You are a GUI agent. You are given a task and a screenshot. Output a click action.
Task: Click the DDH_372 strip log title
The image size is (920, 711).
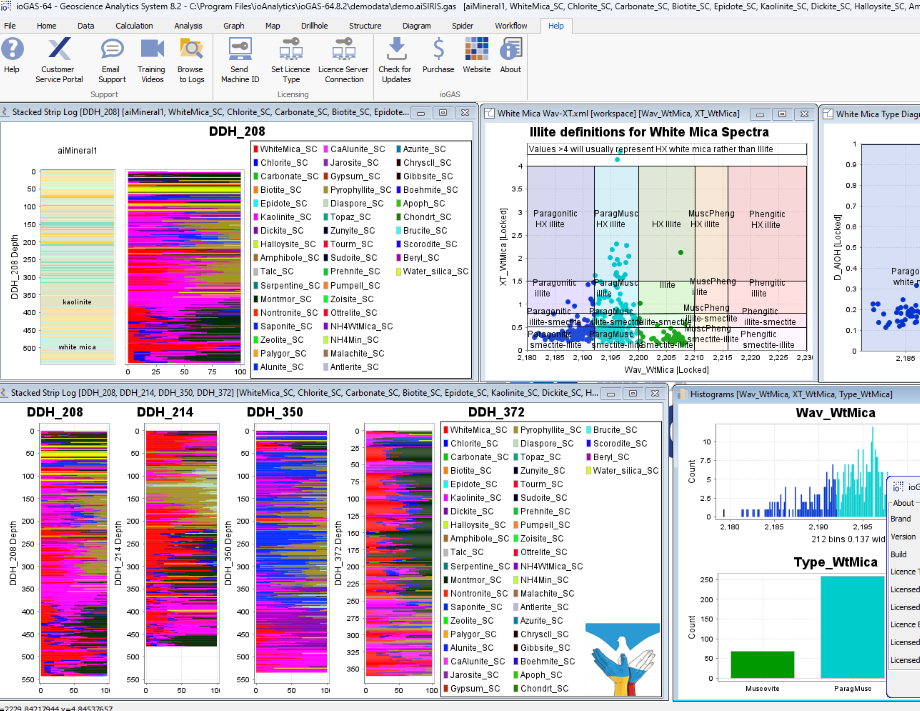[496, 412]
